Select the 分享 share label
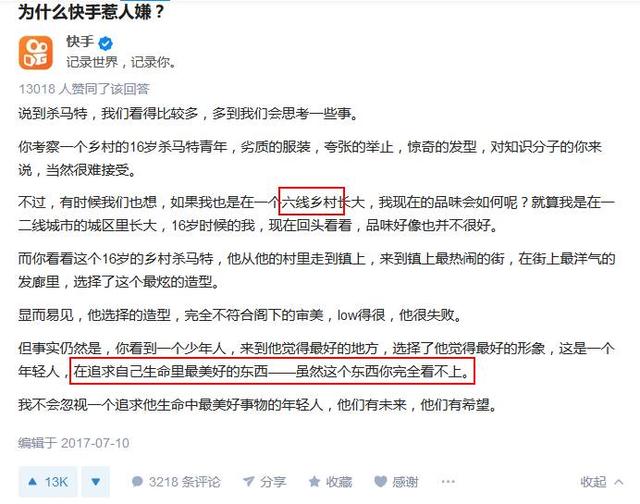 273,482
